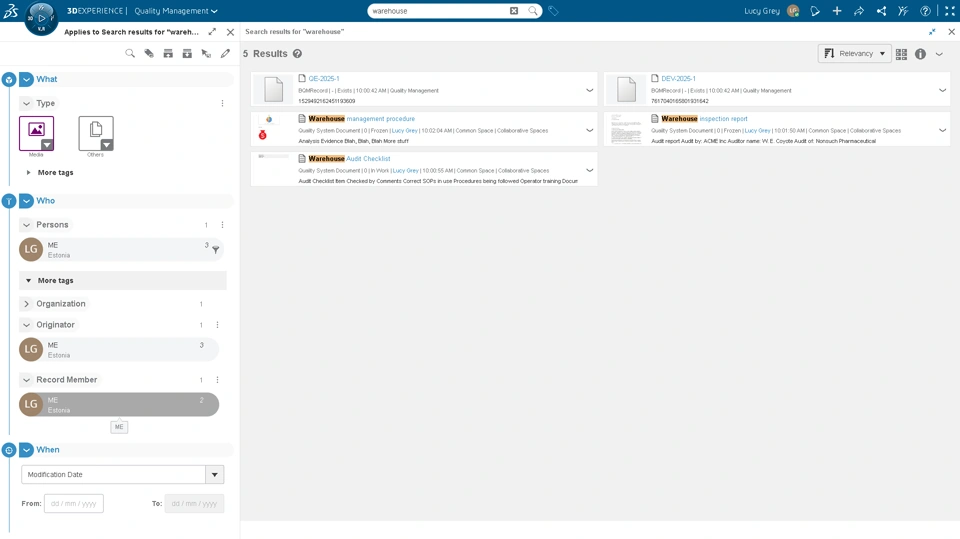Image resolution: width=960 pixels, height=539 pixels.
Task: Click the plus Add icon in top bar
Action: [837, 11]
